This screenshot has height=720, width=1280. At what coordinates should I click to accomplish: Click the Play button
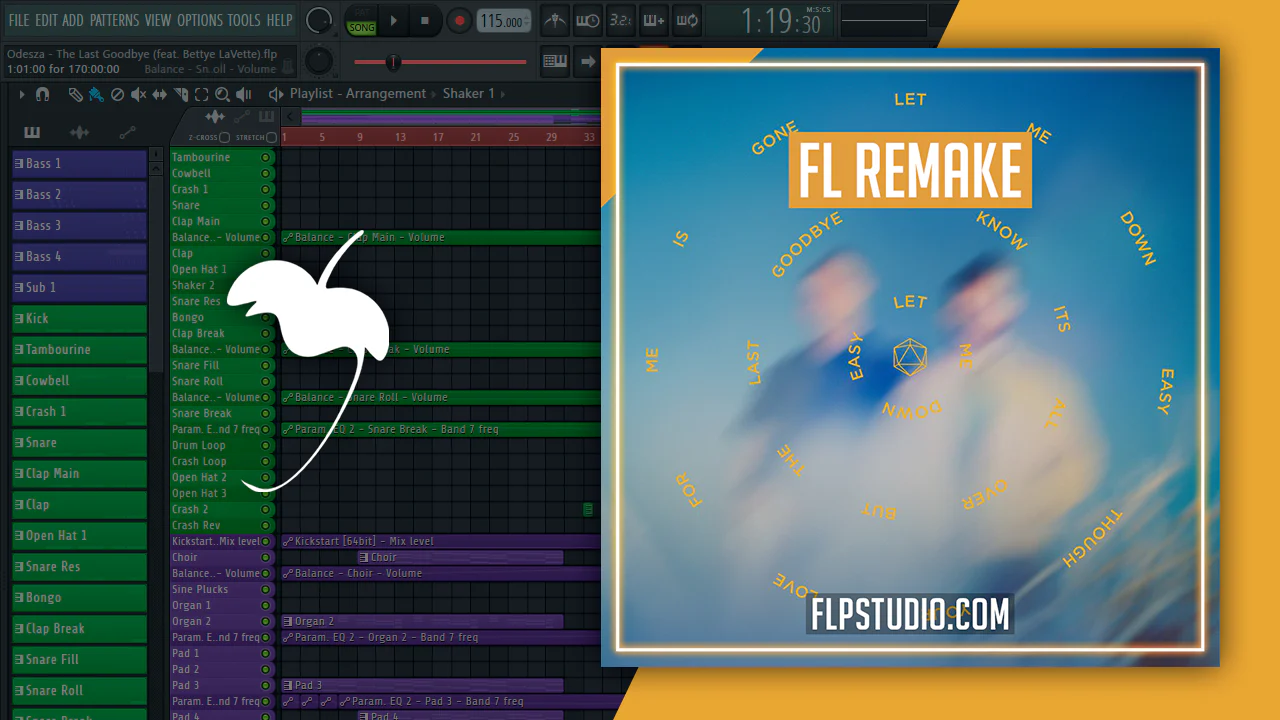pos(394,20)
